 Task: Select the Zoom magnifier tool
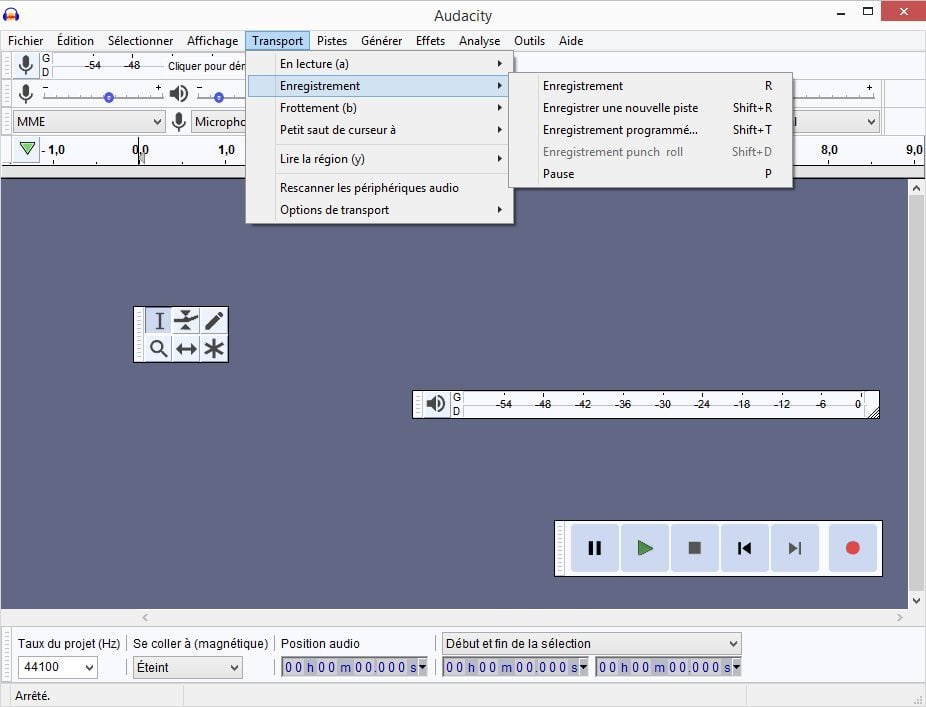click(159, 348)
